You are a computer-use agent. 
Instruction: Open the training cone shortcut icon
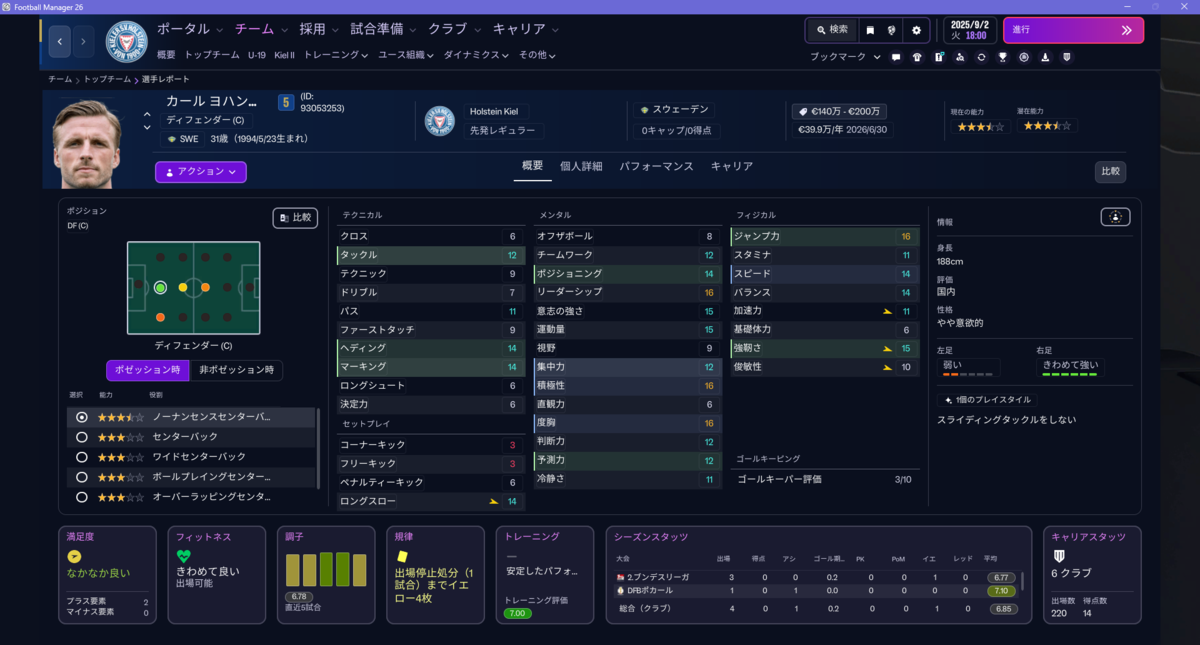point(1045,57)
